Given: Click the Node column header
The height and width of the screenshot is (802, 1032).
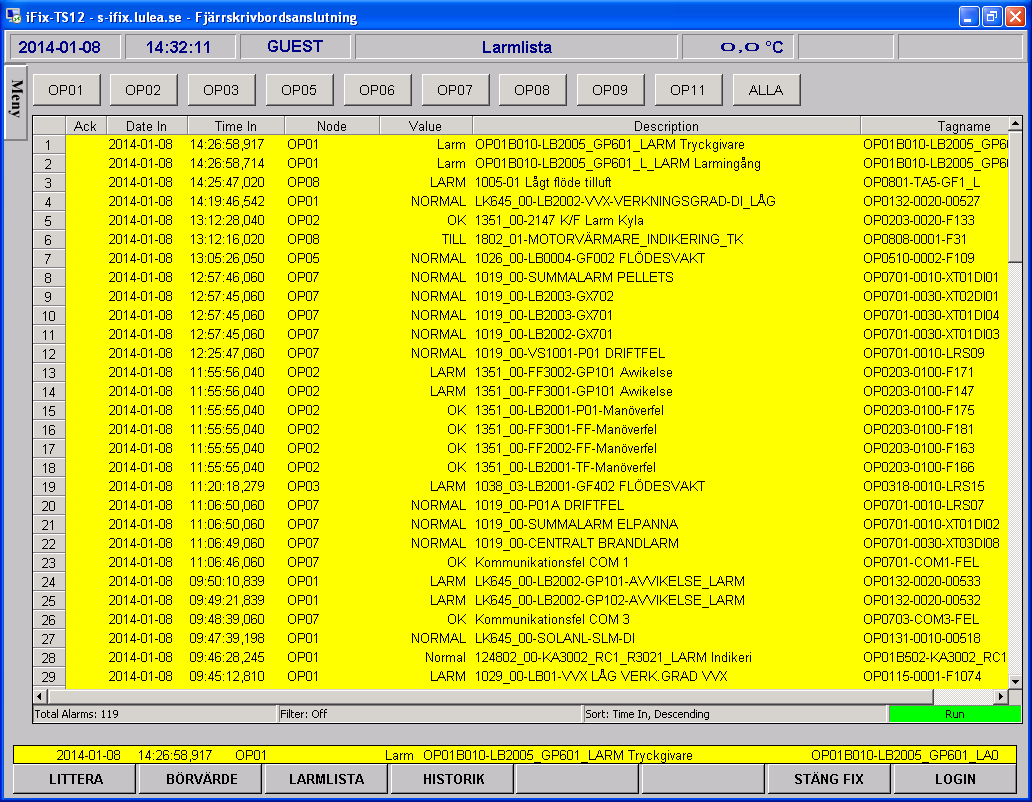Looking at the screenshot, I should tap(332, 126).
